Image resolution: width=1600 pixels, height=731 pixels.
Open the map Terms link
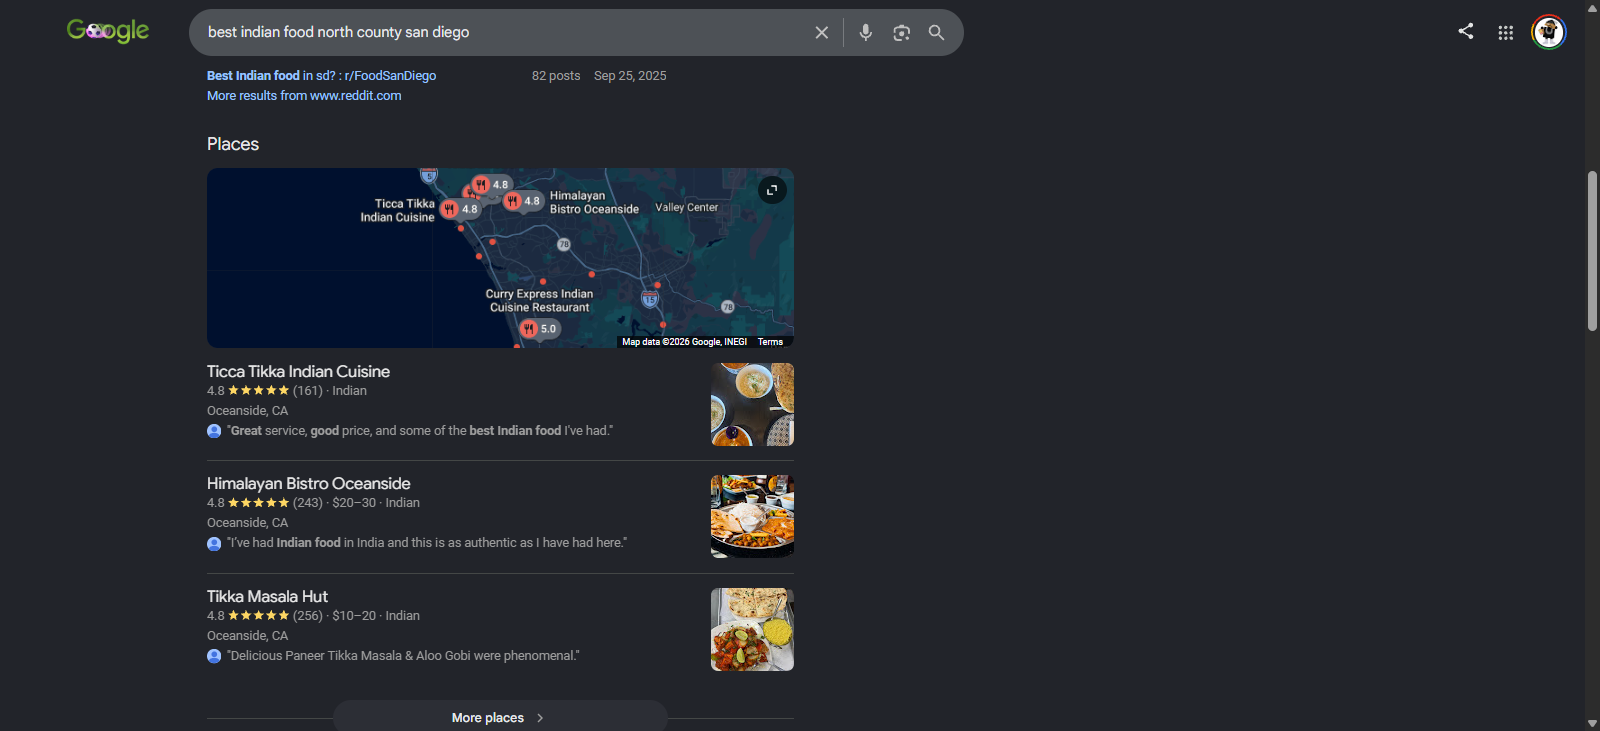(x=770, y=342)
